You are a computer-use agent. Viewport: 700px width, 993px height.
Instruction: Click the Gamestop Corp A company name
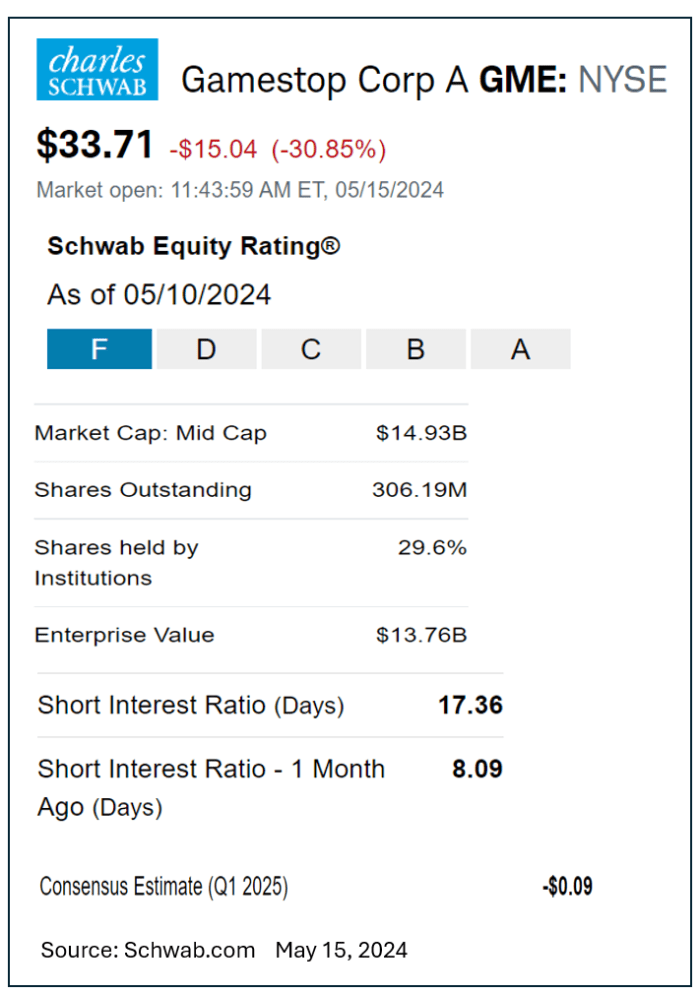[x=324, y=79]
